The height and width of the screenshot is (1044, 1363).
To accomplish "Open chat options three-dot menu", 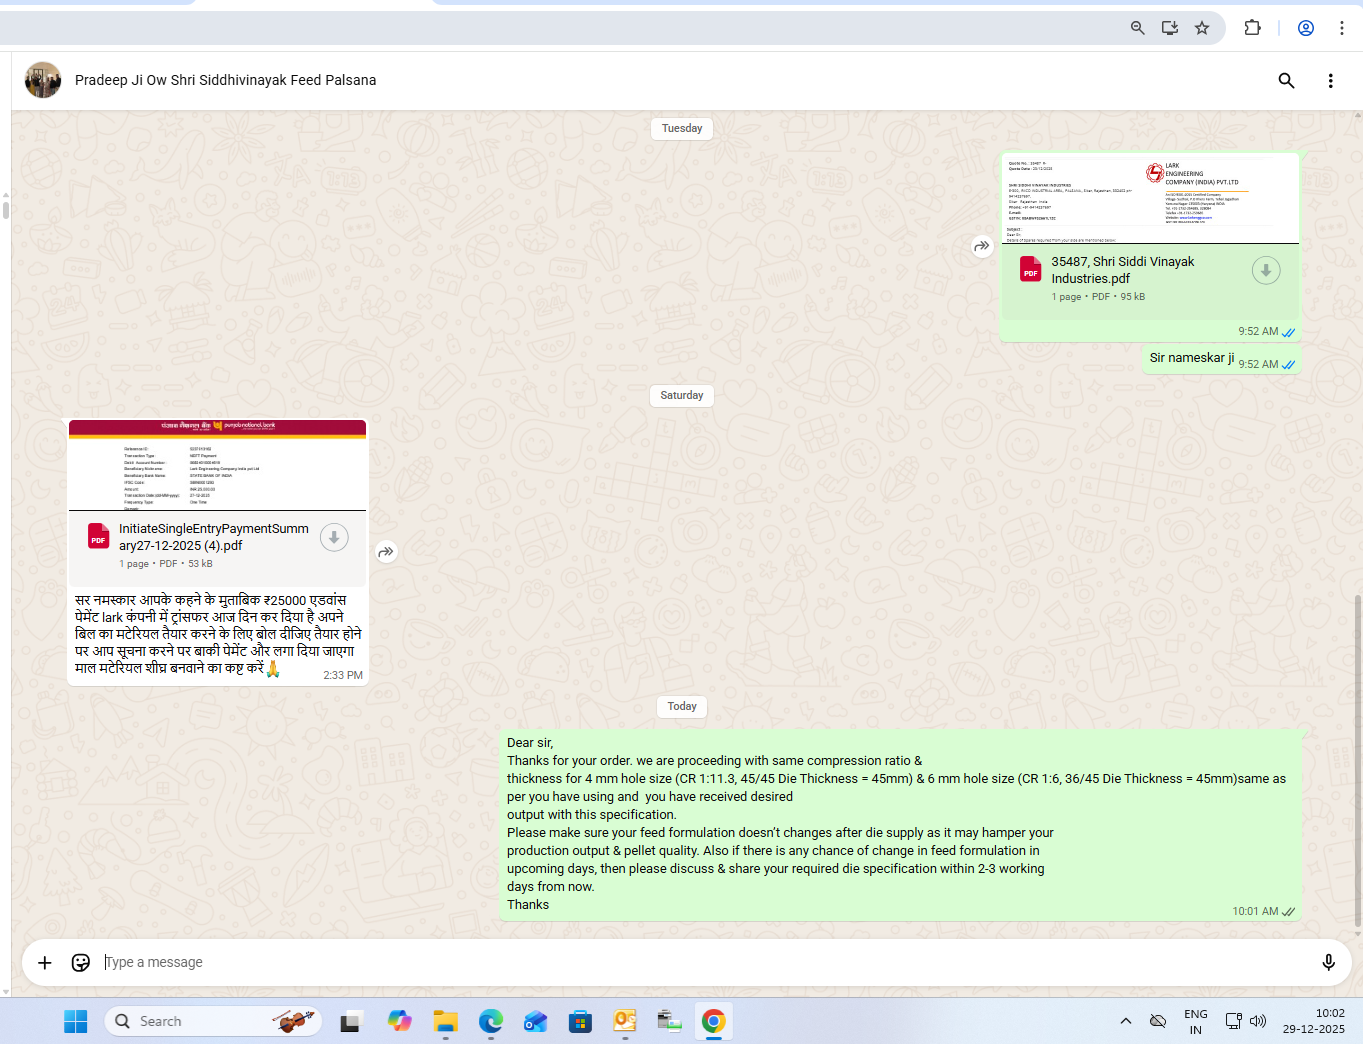I will click(1330, 81).
